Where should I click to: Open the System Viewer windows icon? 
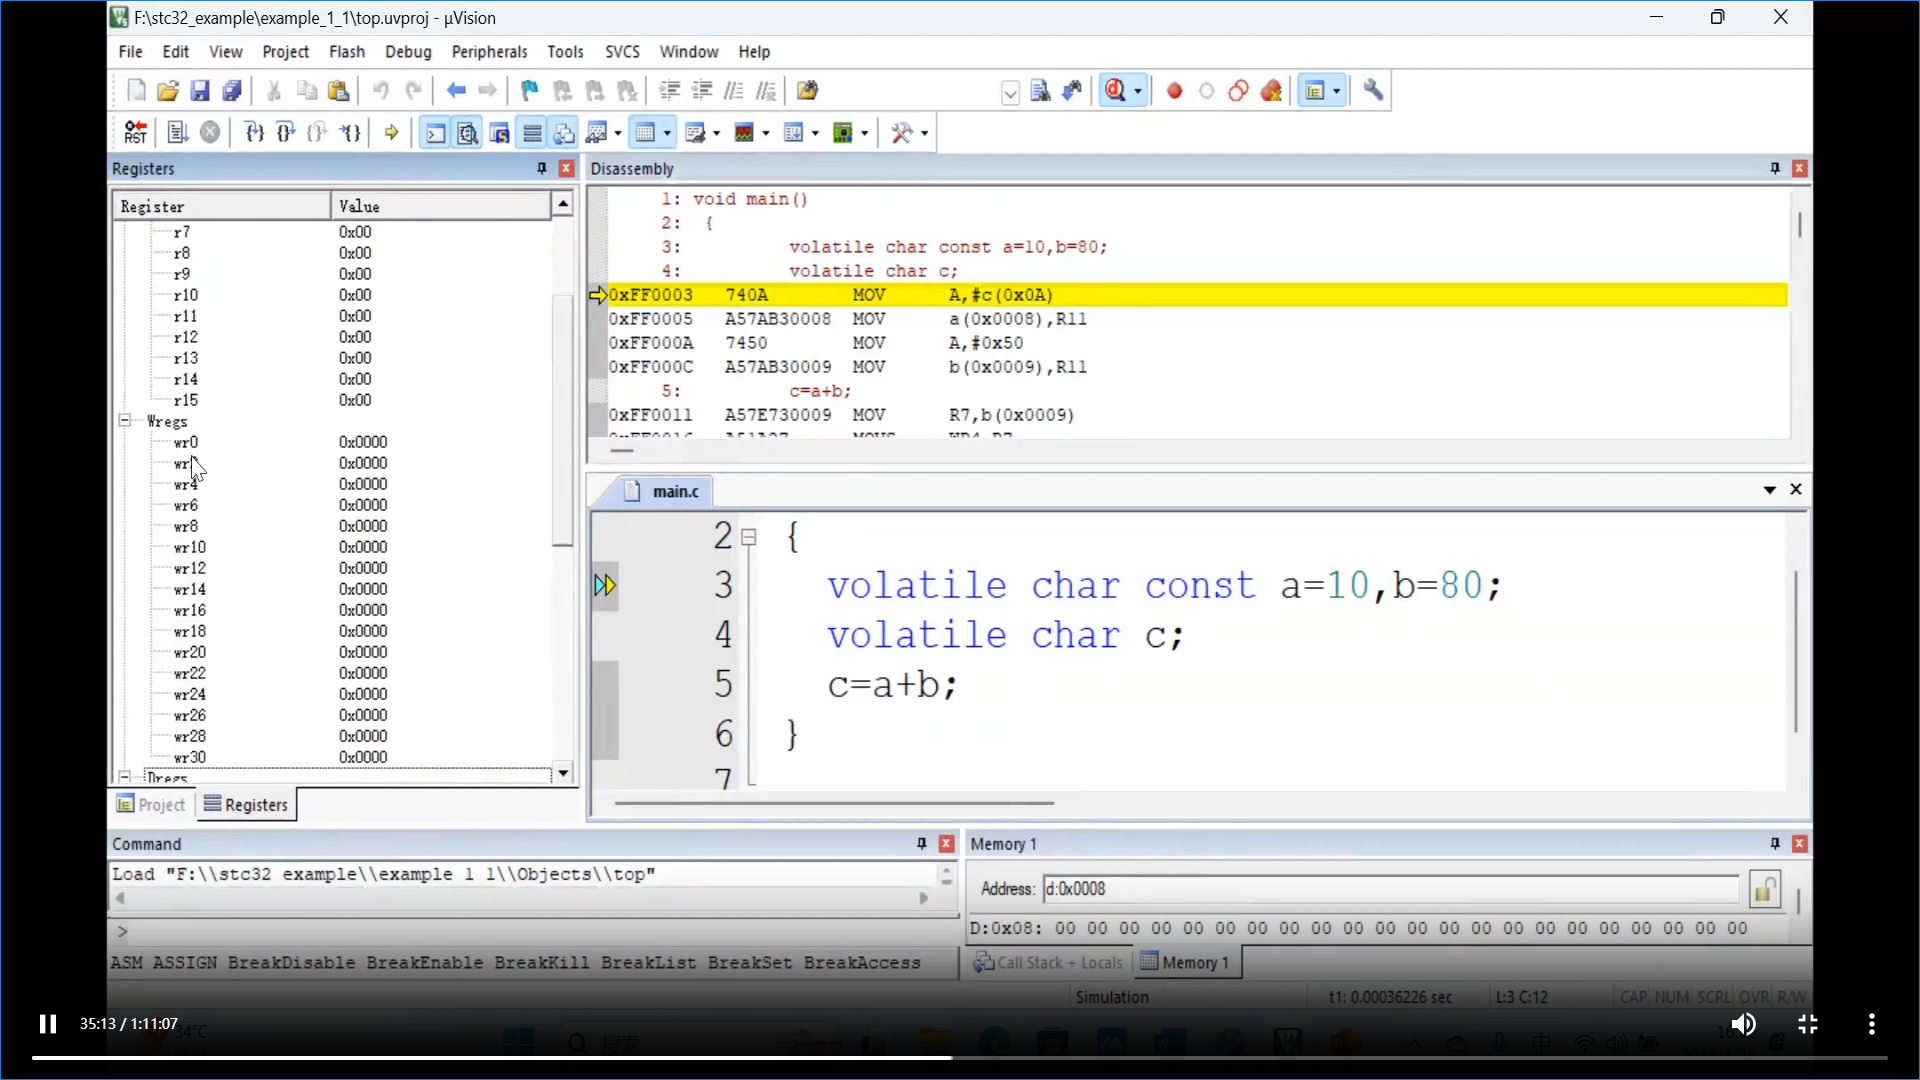click(x=842, y=133)
